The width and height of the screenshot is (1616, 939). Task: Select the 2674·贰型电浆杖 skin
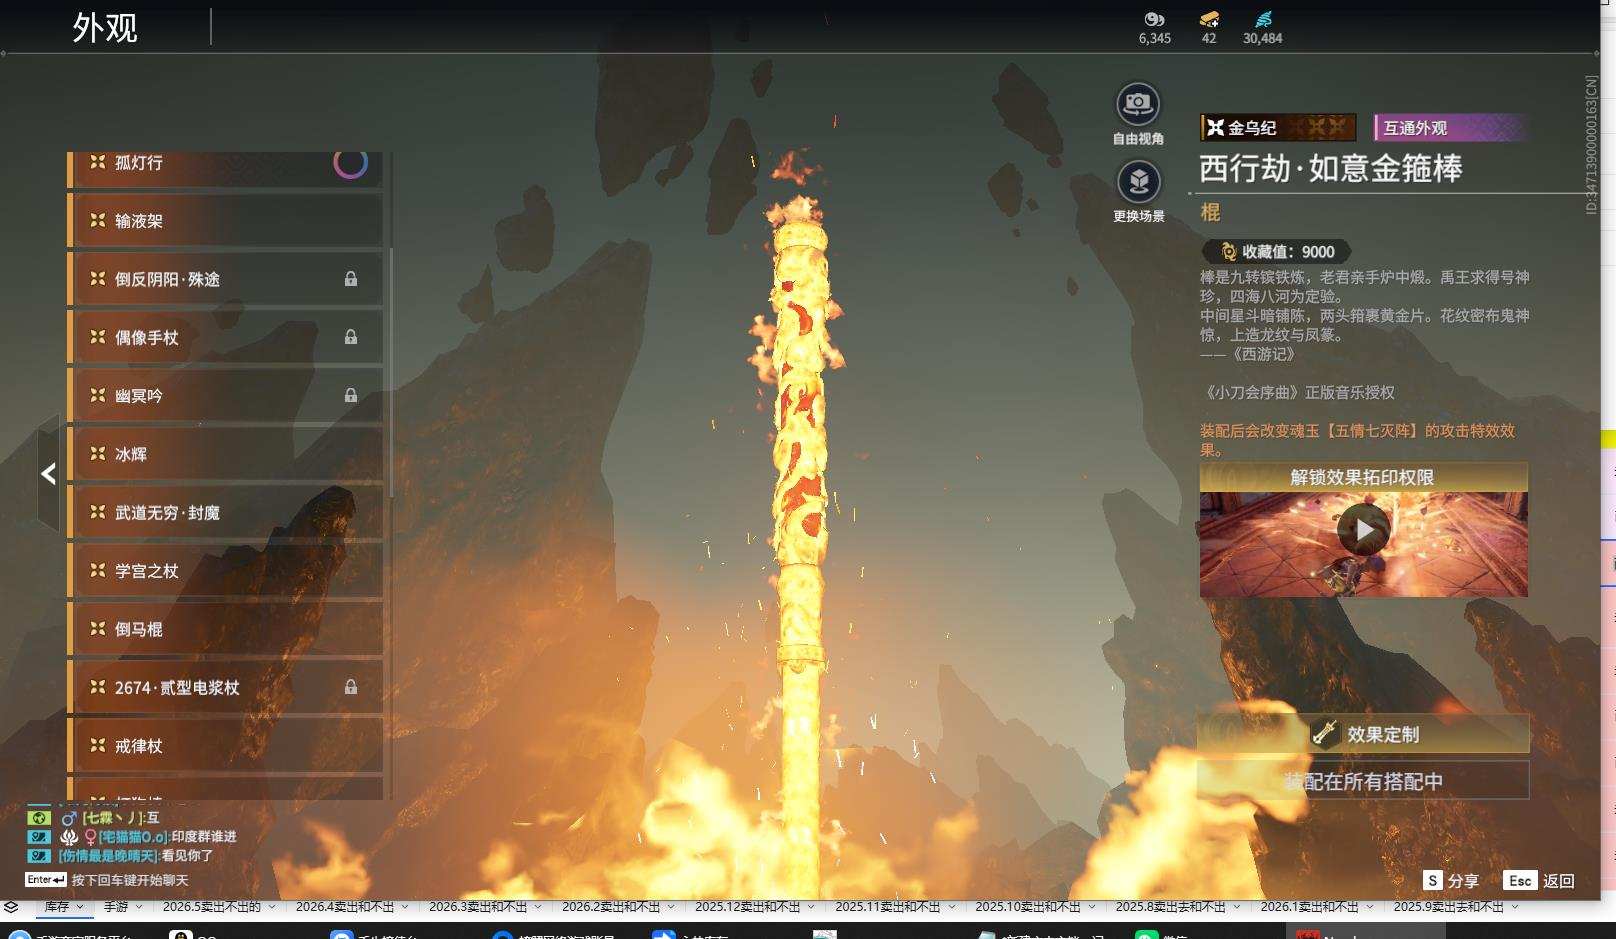point(225,688)
